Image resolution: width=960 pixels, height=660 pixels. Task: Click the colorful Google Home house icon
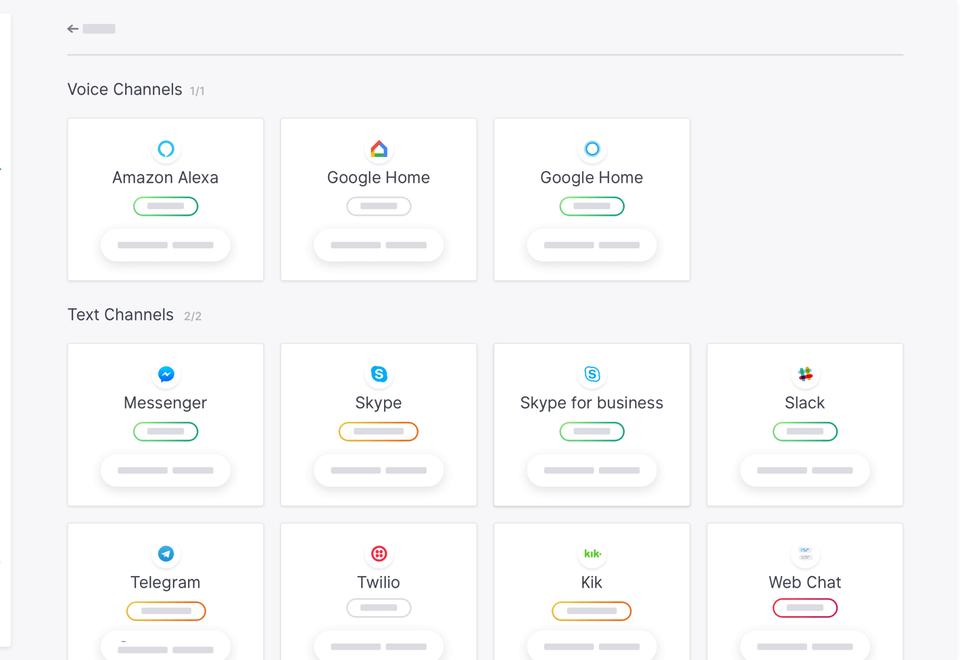pos(379,149)
